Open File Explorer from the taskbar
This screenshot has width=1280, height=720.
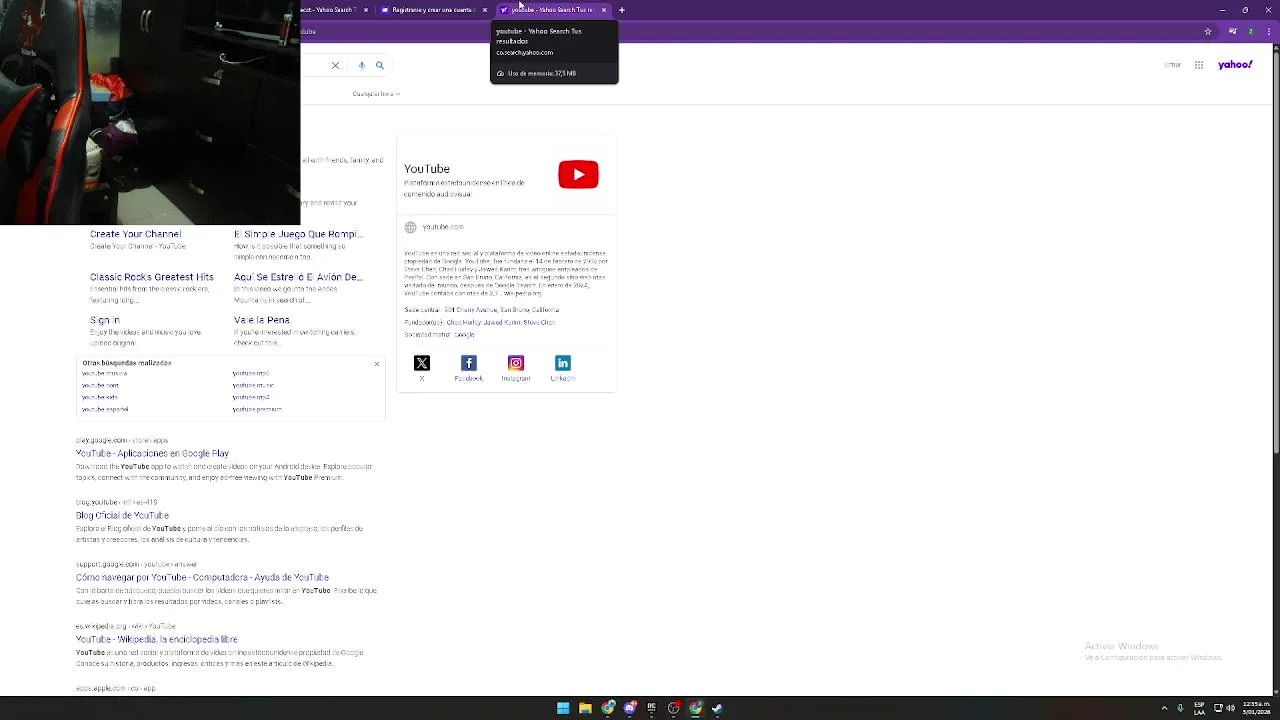585,708
